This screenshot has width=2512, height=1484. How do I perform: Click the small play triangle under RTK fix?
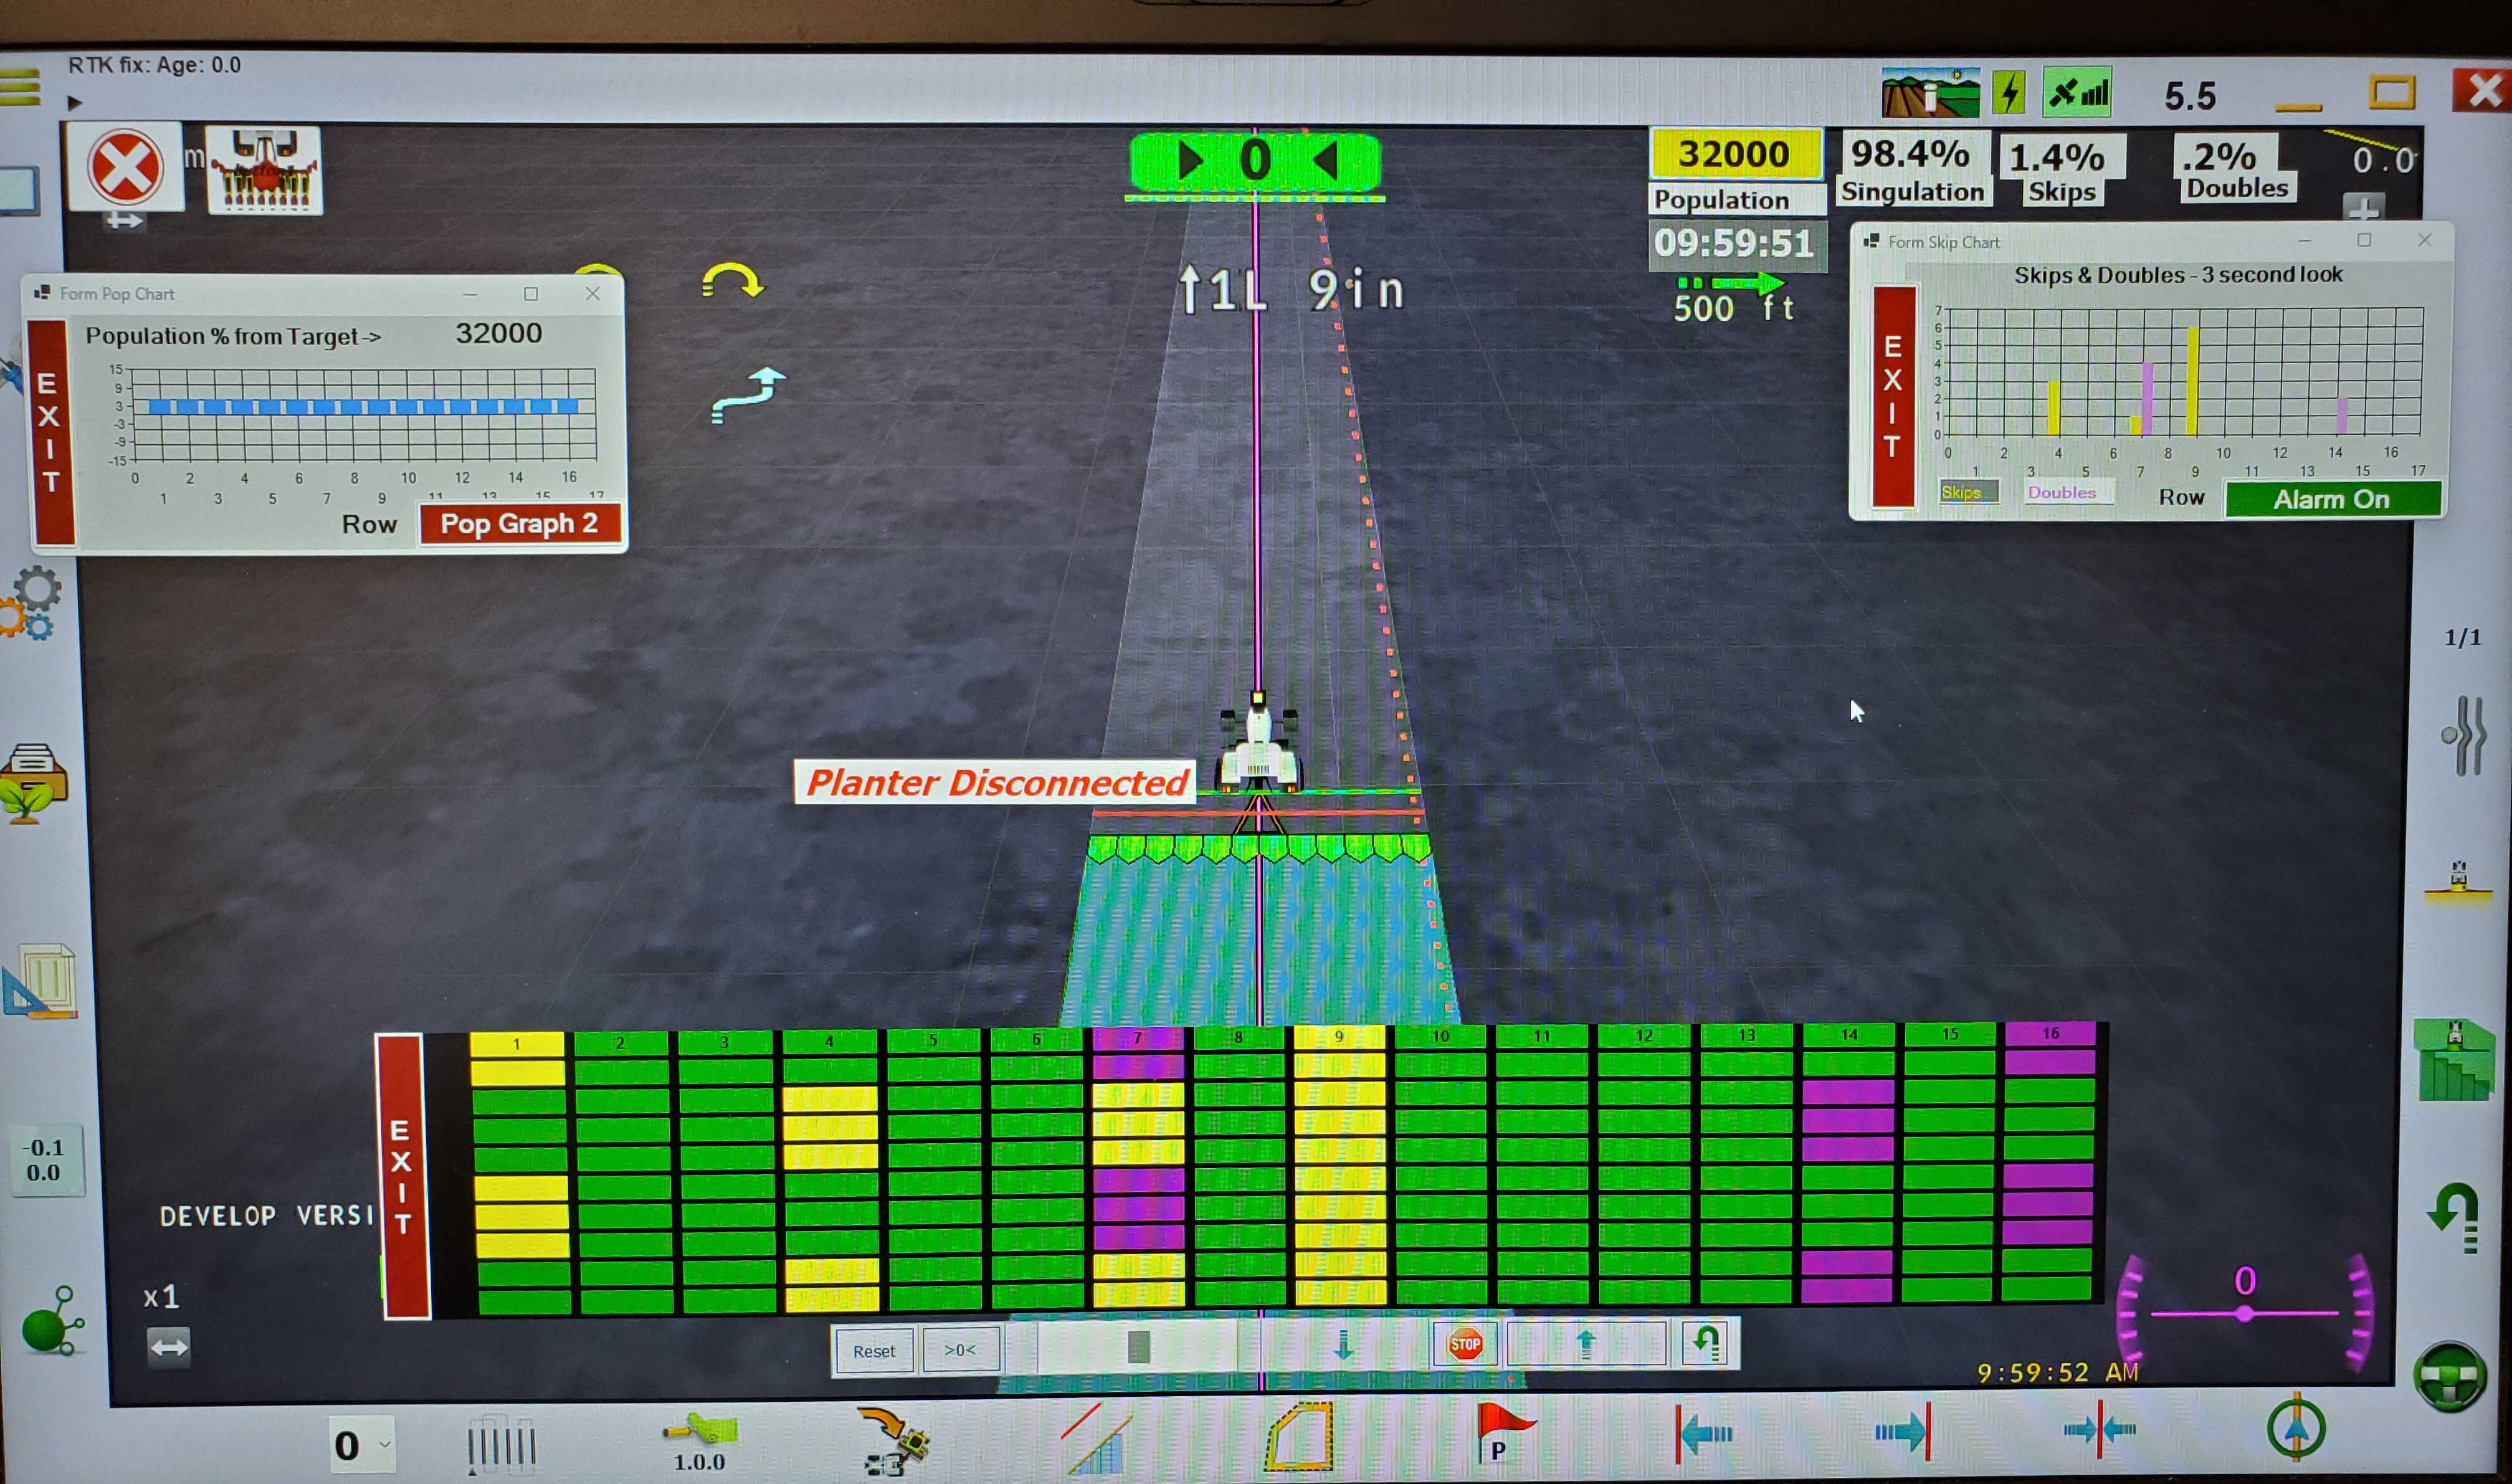pyautogui.click(x=75, y=102)
